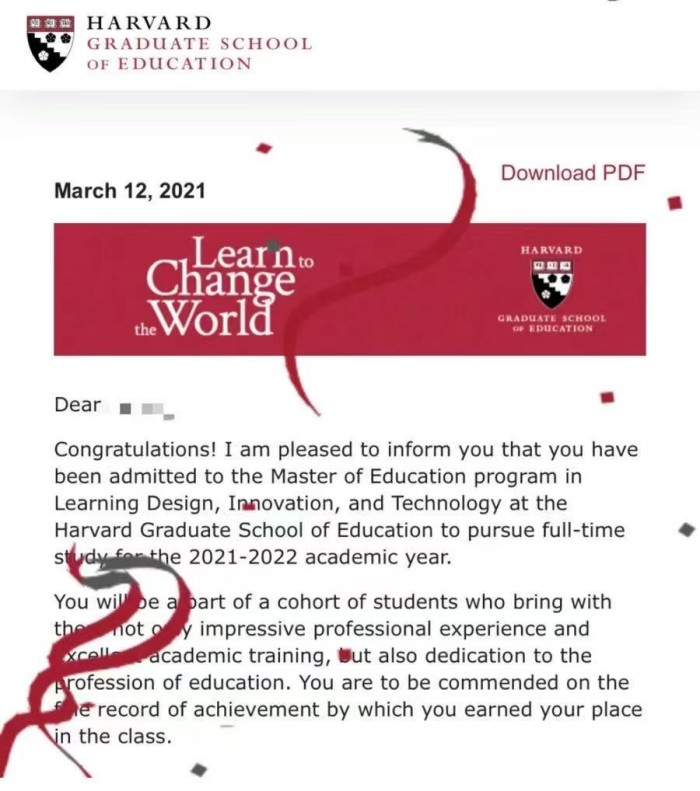Viewport: 700px width, 791px height.
Task: Click the Harvard shield inside the red banner
Action: point(552,284)
